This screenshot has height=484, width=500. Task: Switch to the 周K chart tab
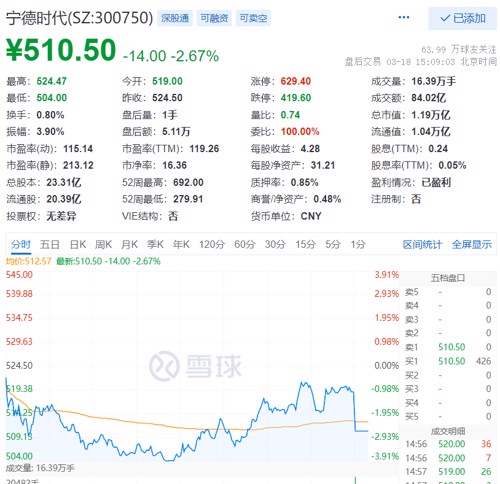(x=103, y=244)
